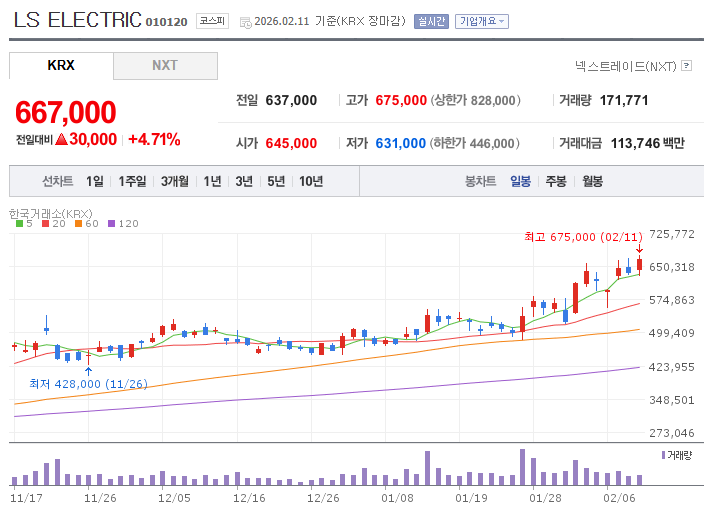Viewport: 704px width, 512px height.
Task: Show the 3개월 line chart
Action: pyautogui.click(x=175, y=181)
